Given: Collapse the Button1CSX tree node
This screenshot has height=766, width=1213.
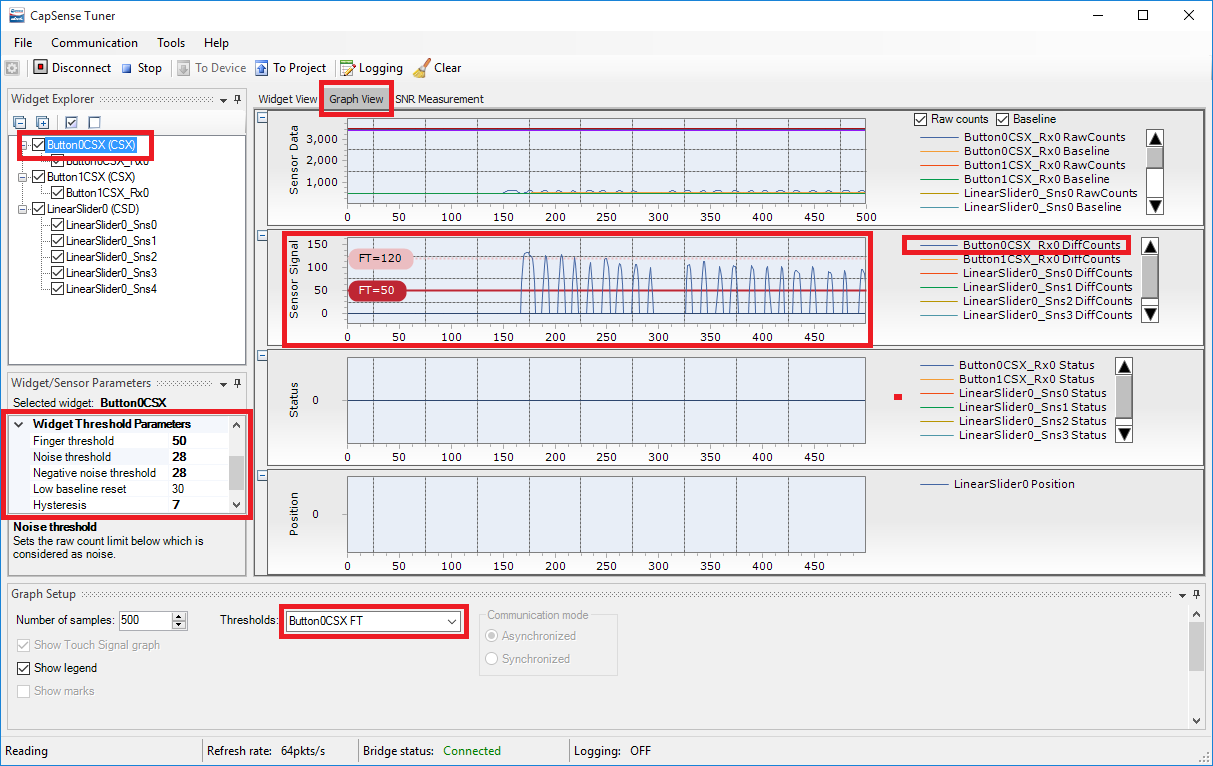Looking at the screenshot, I should click(23, 177).
